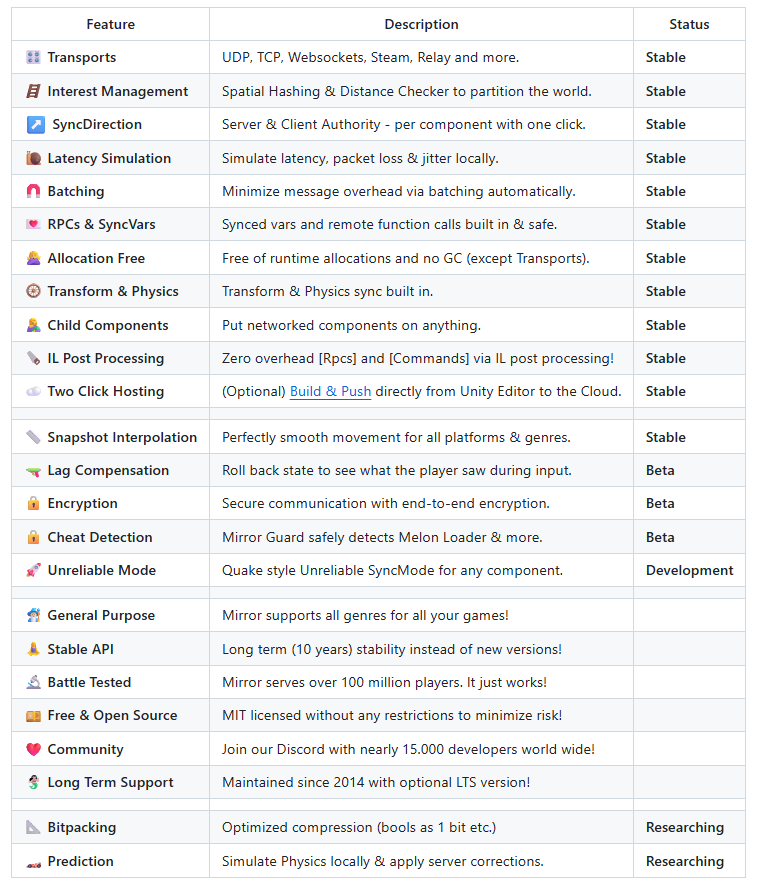Click the Lag Compensation feature name

pos(108,470)
